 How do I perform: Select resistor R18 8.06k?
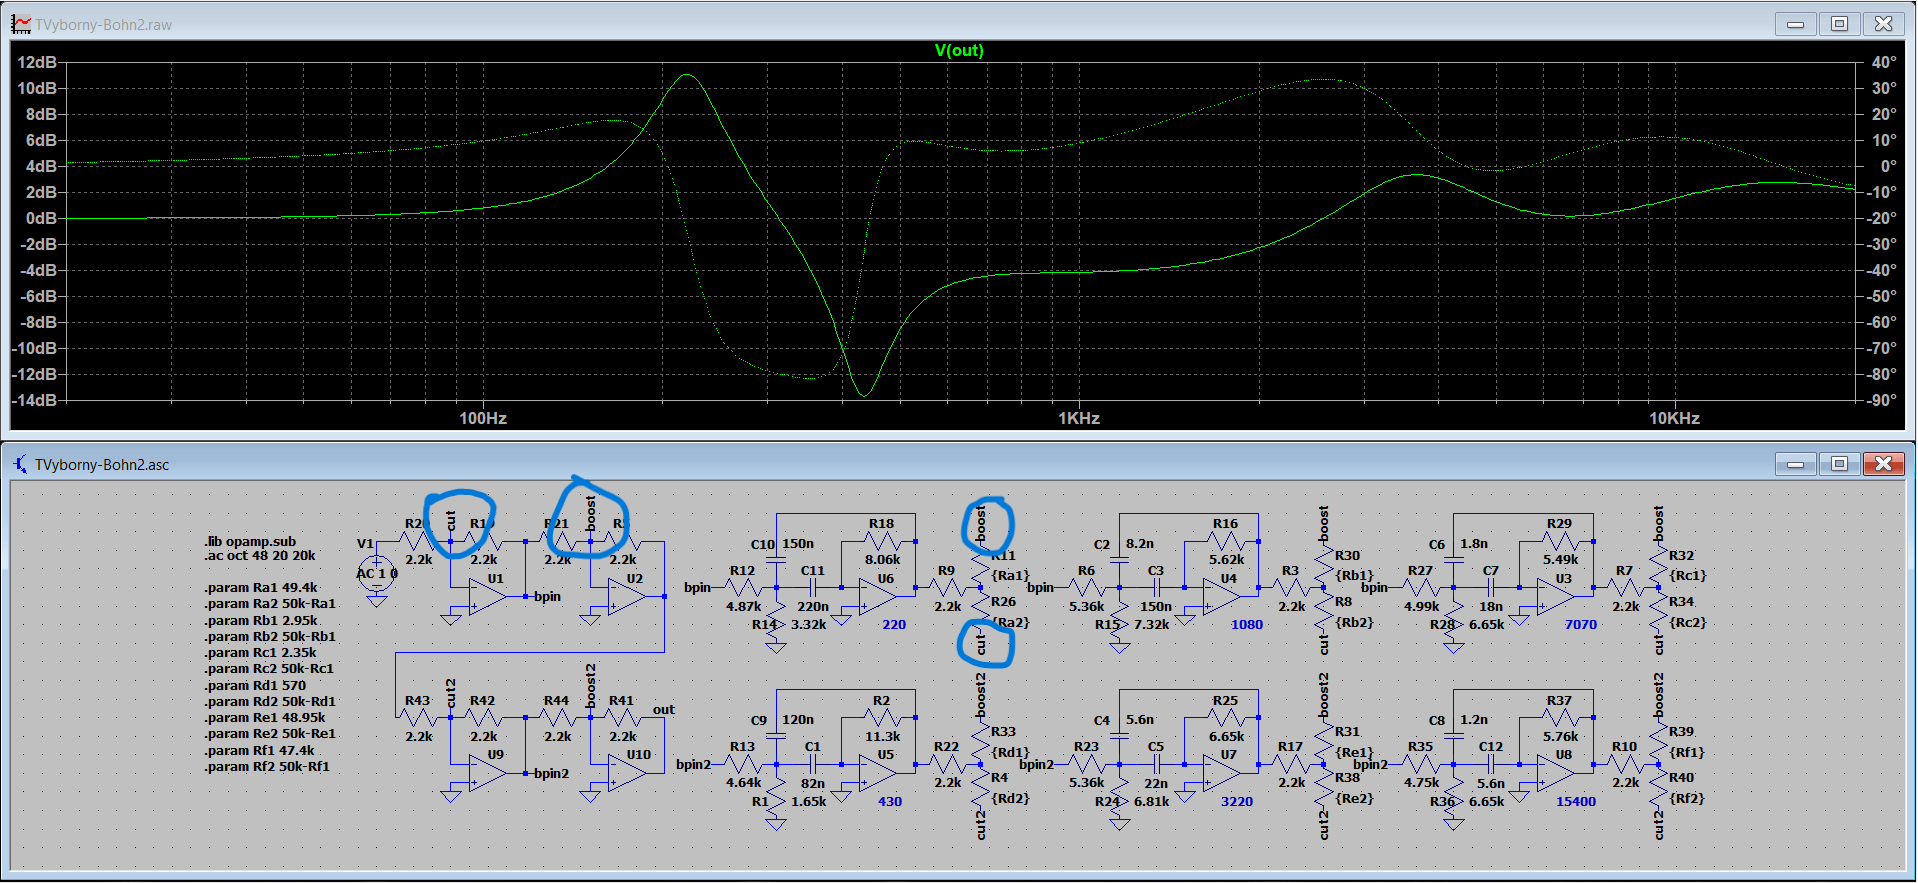tap(883, 541)
